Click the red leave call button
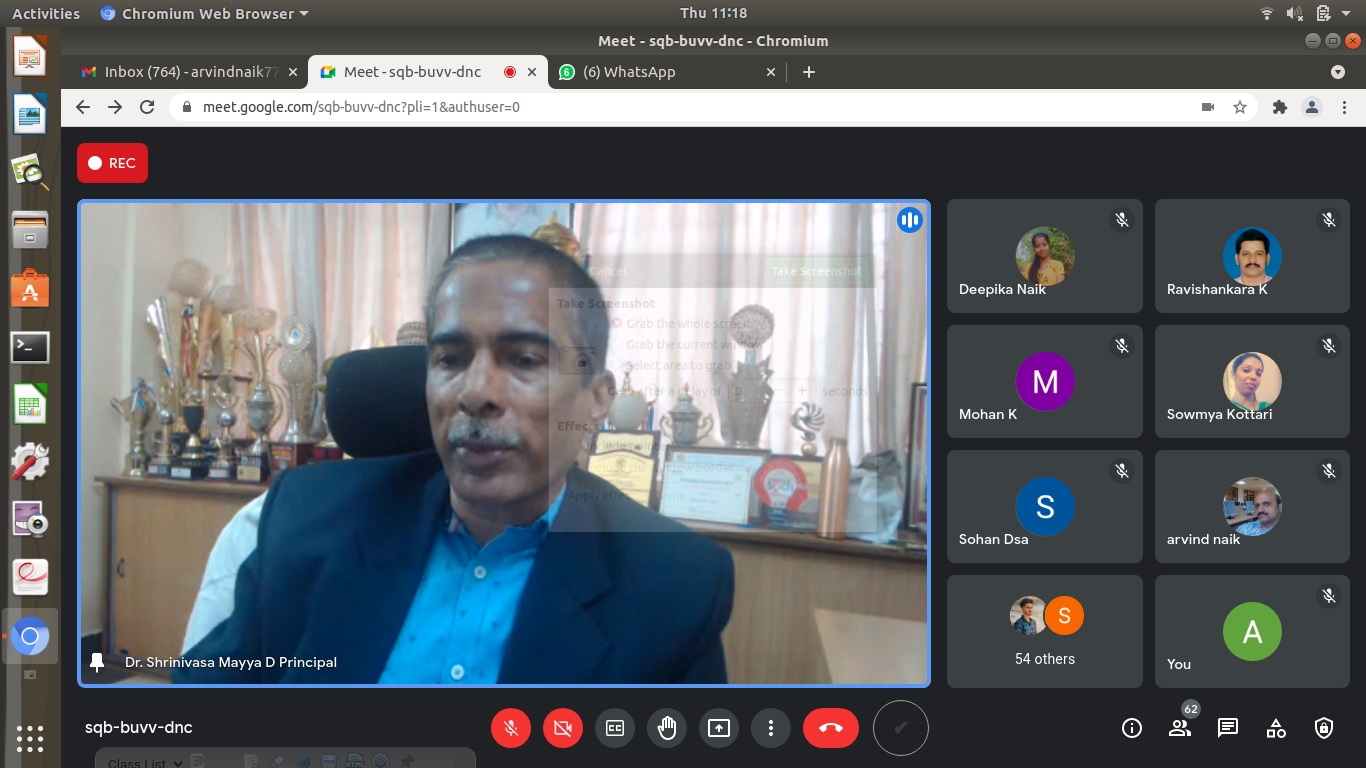 point(831,728)
